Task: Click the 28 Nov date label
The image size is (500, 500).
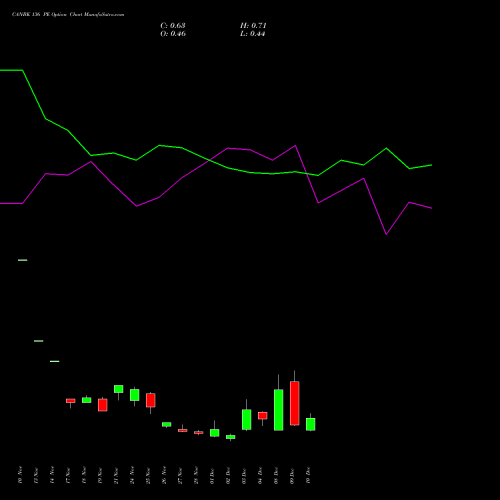Action: (196, 475)
